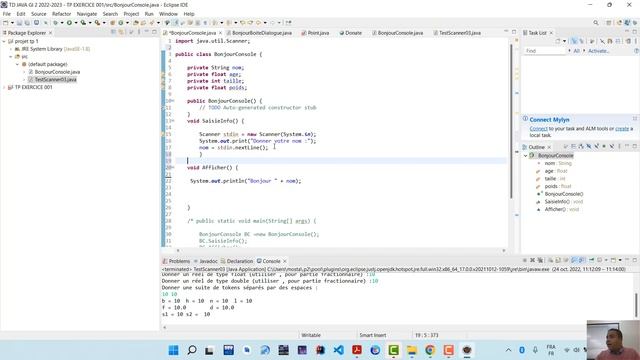Collapse the 'projet tp 1' project node
This screenshot has width=640, height=360.
[4, 41]
